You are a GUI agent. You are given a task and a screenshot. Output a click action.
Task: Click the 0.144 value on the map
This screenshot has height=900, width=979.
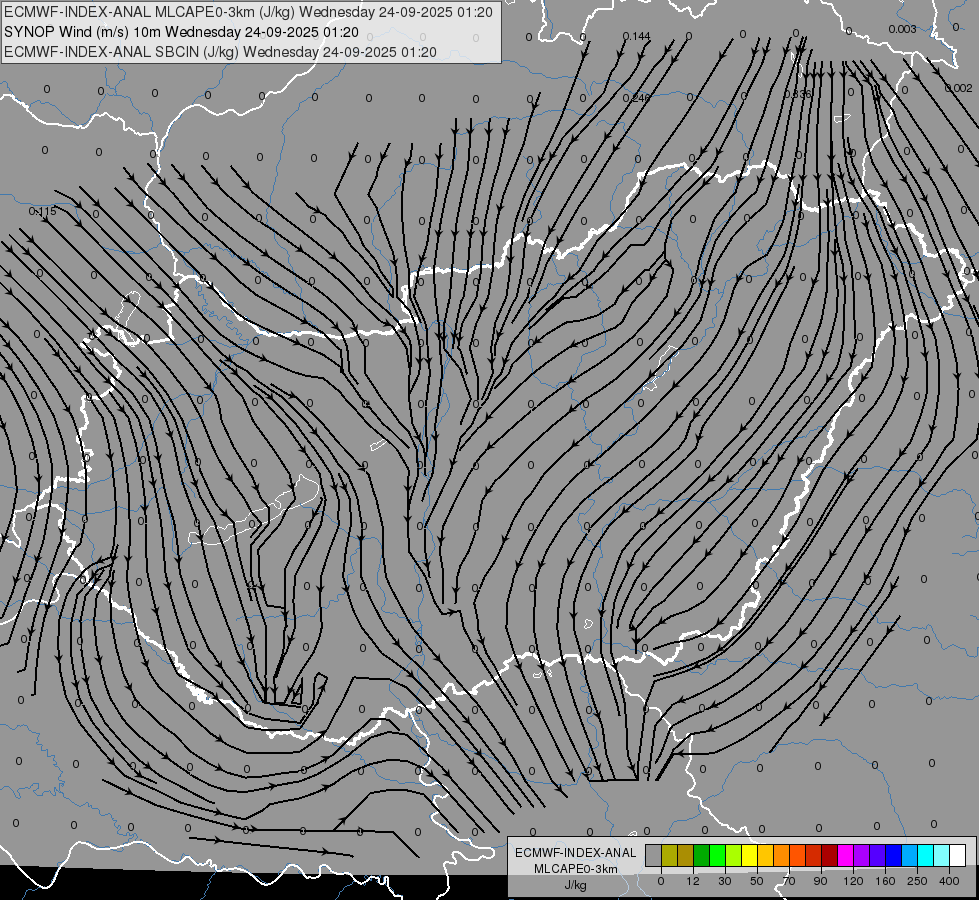click(x=636, y=36)
